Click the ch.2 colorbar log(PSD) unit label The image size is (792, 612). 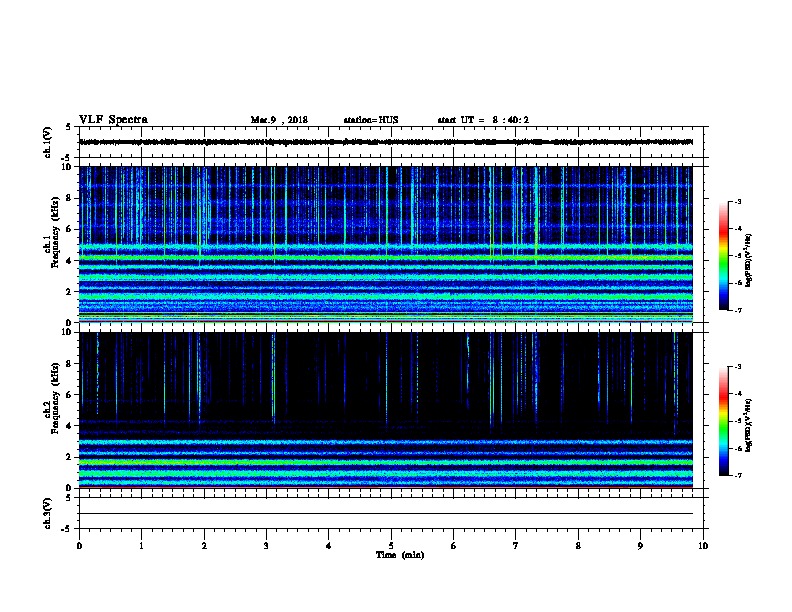click(x=749, y=426)
